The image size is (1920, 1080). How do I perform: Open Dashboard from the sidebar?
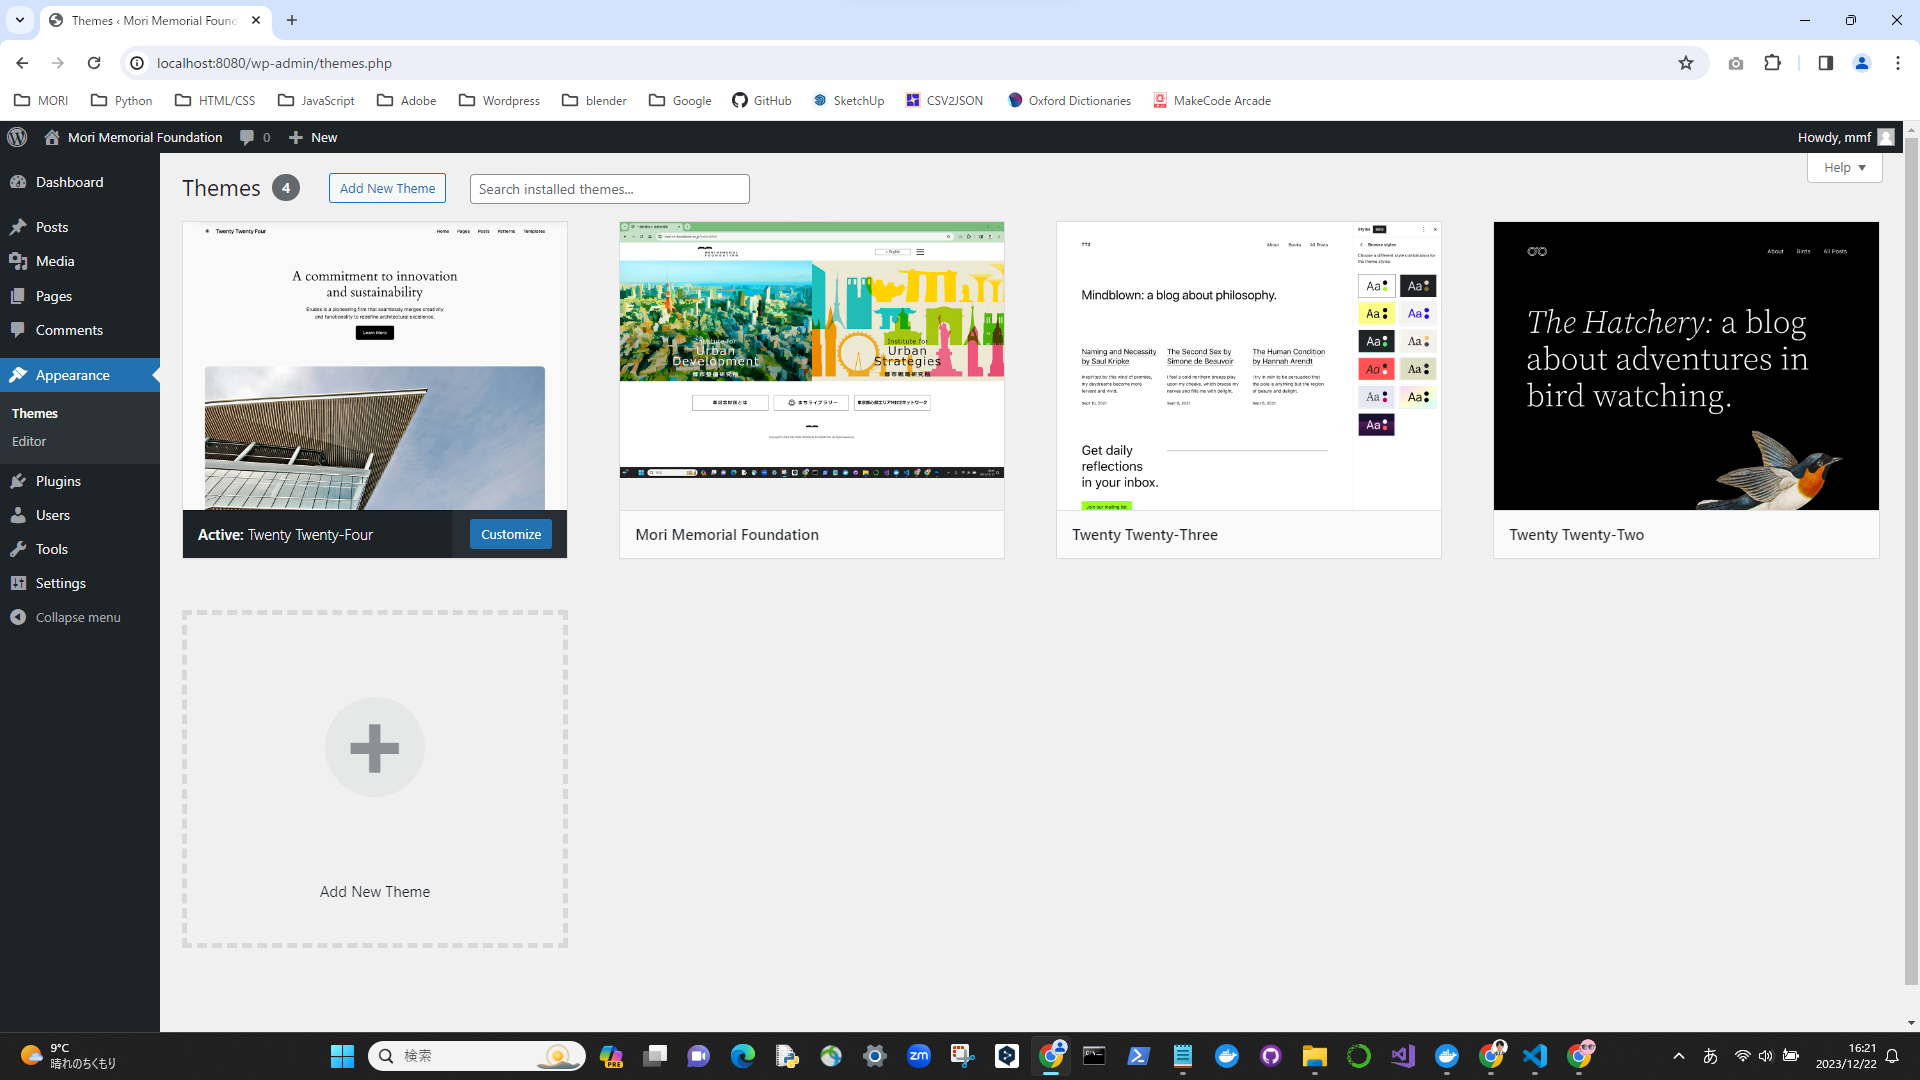(69, 182)
